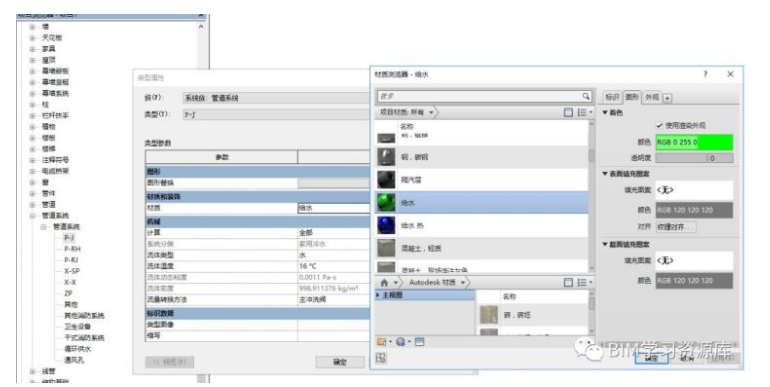Adjust the 透明度 transparency slider
770x387 pixels.
pos(694,158)
